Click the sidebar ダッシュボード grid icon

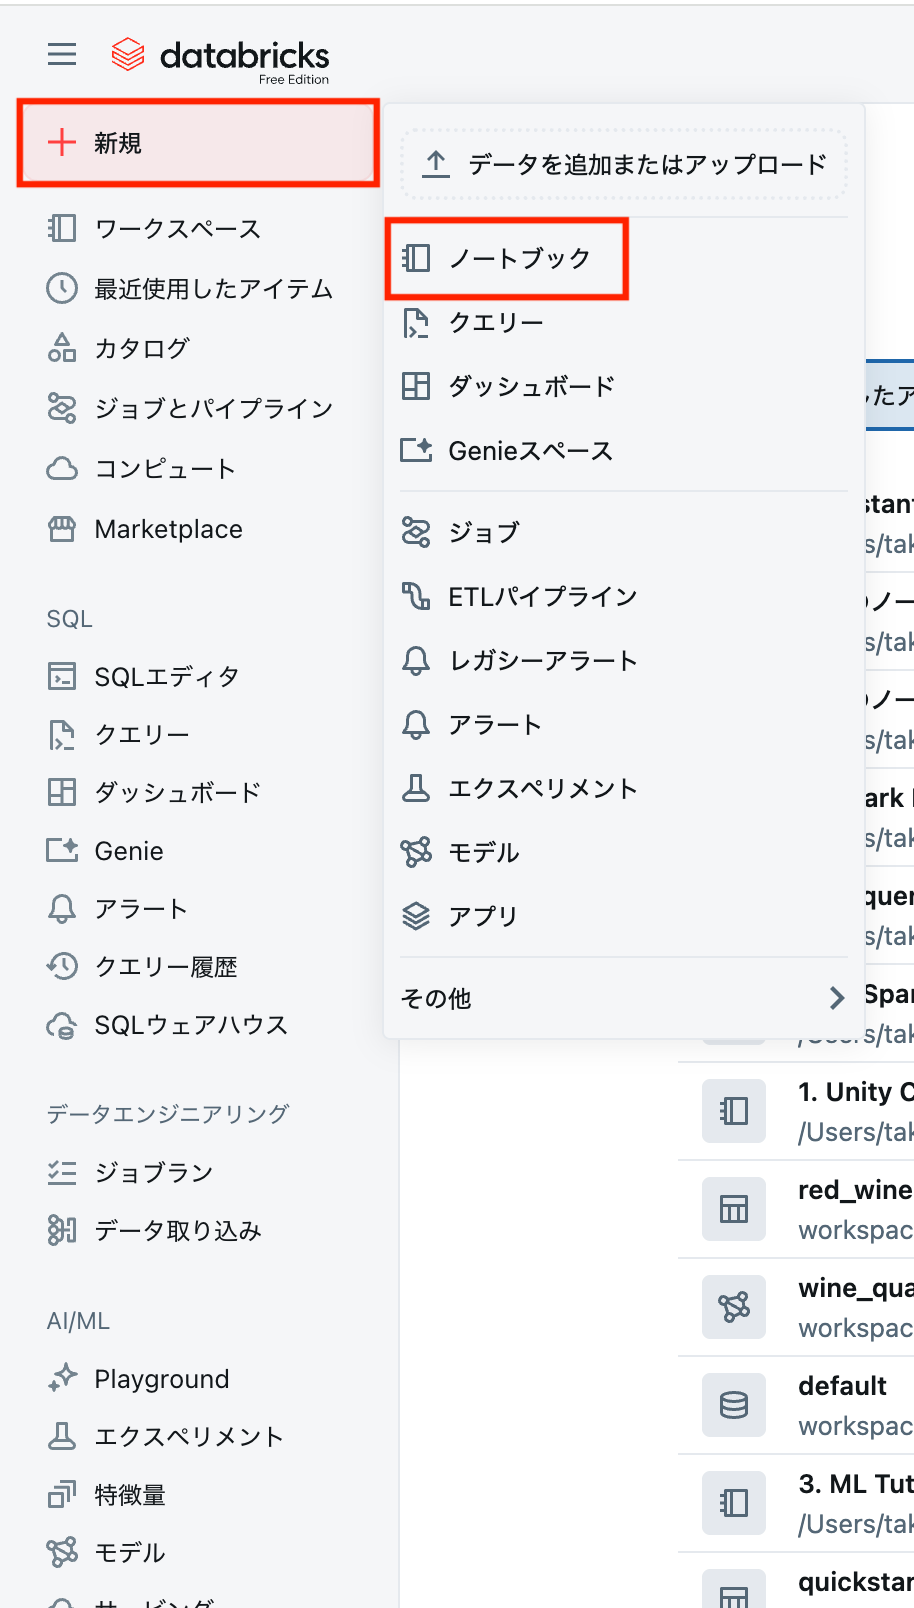pyautogui.click(x=62, y=793)
